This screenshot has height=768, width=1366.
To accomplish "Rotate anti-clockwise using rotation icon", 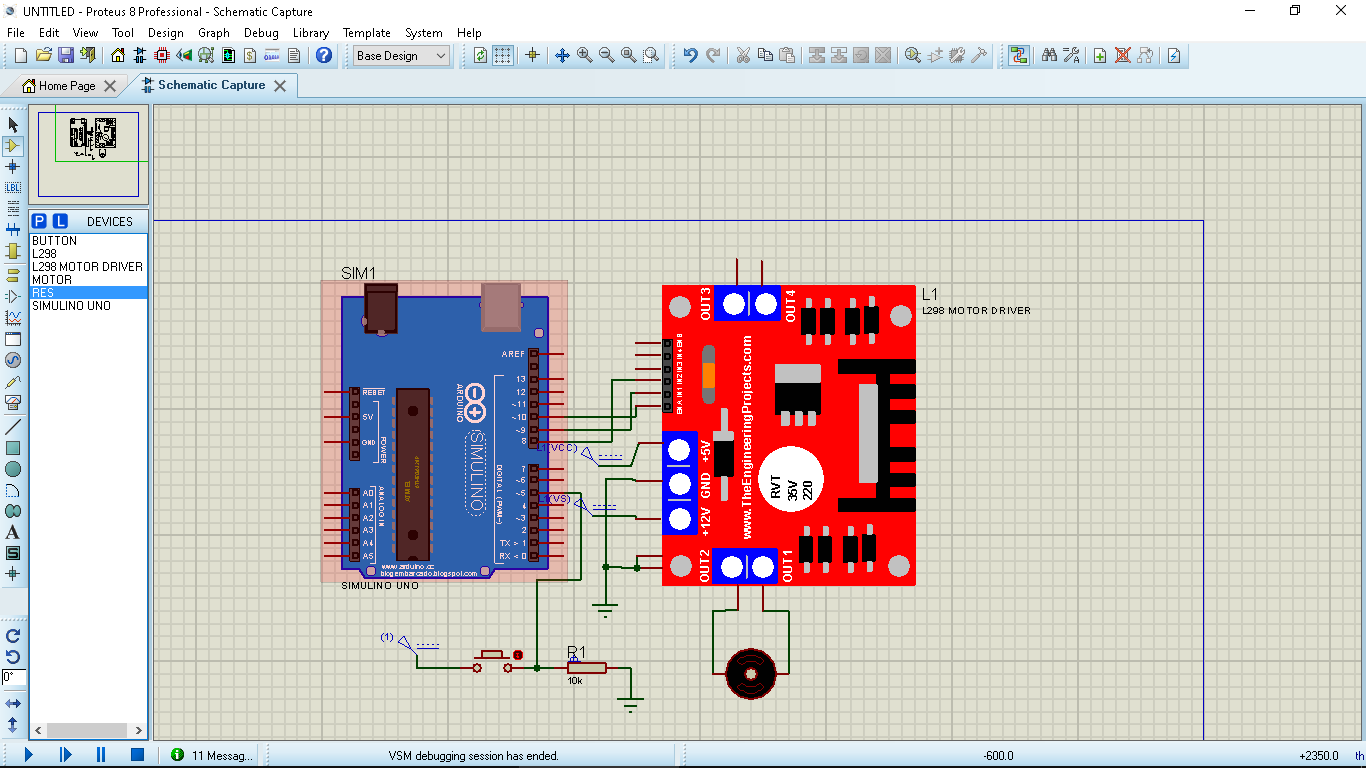I will click(13, 656).
